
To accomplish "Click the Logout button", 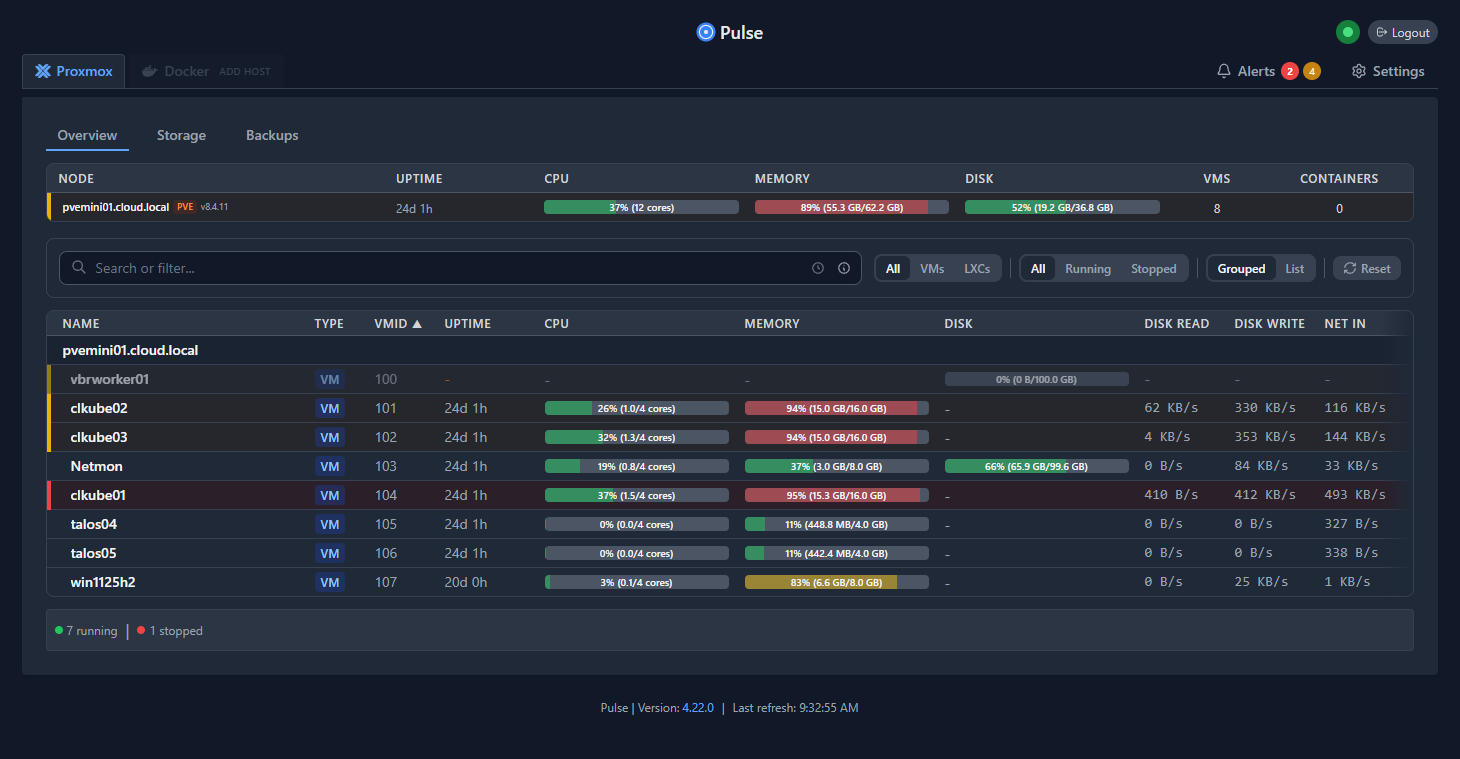I will coord(1402,32).
